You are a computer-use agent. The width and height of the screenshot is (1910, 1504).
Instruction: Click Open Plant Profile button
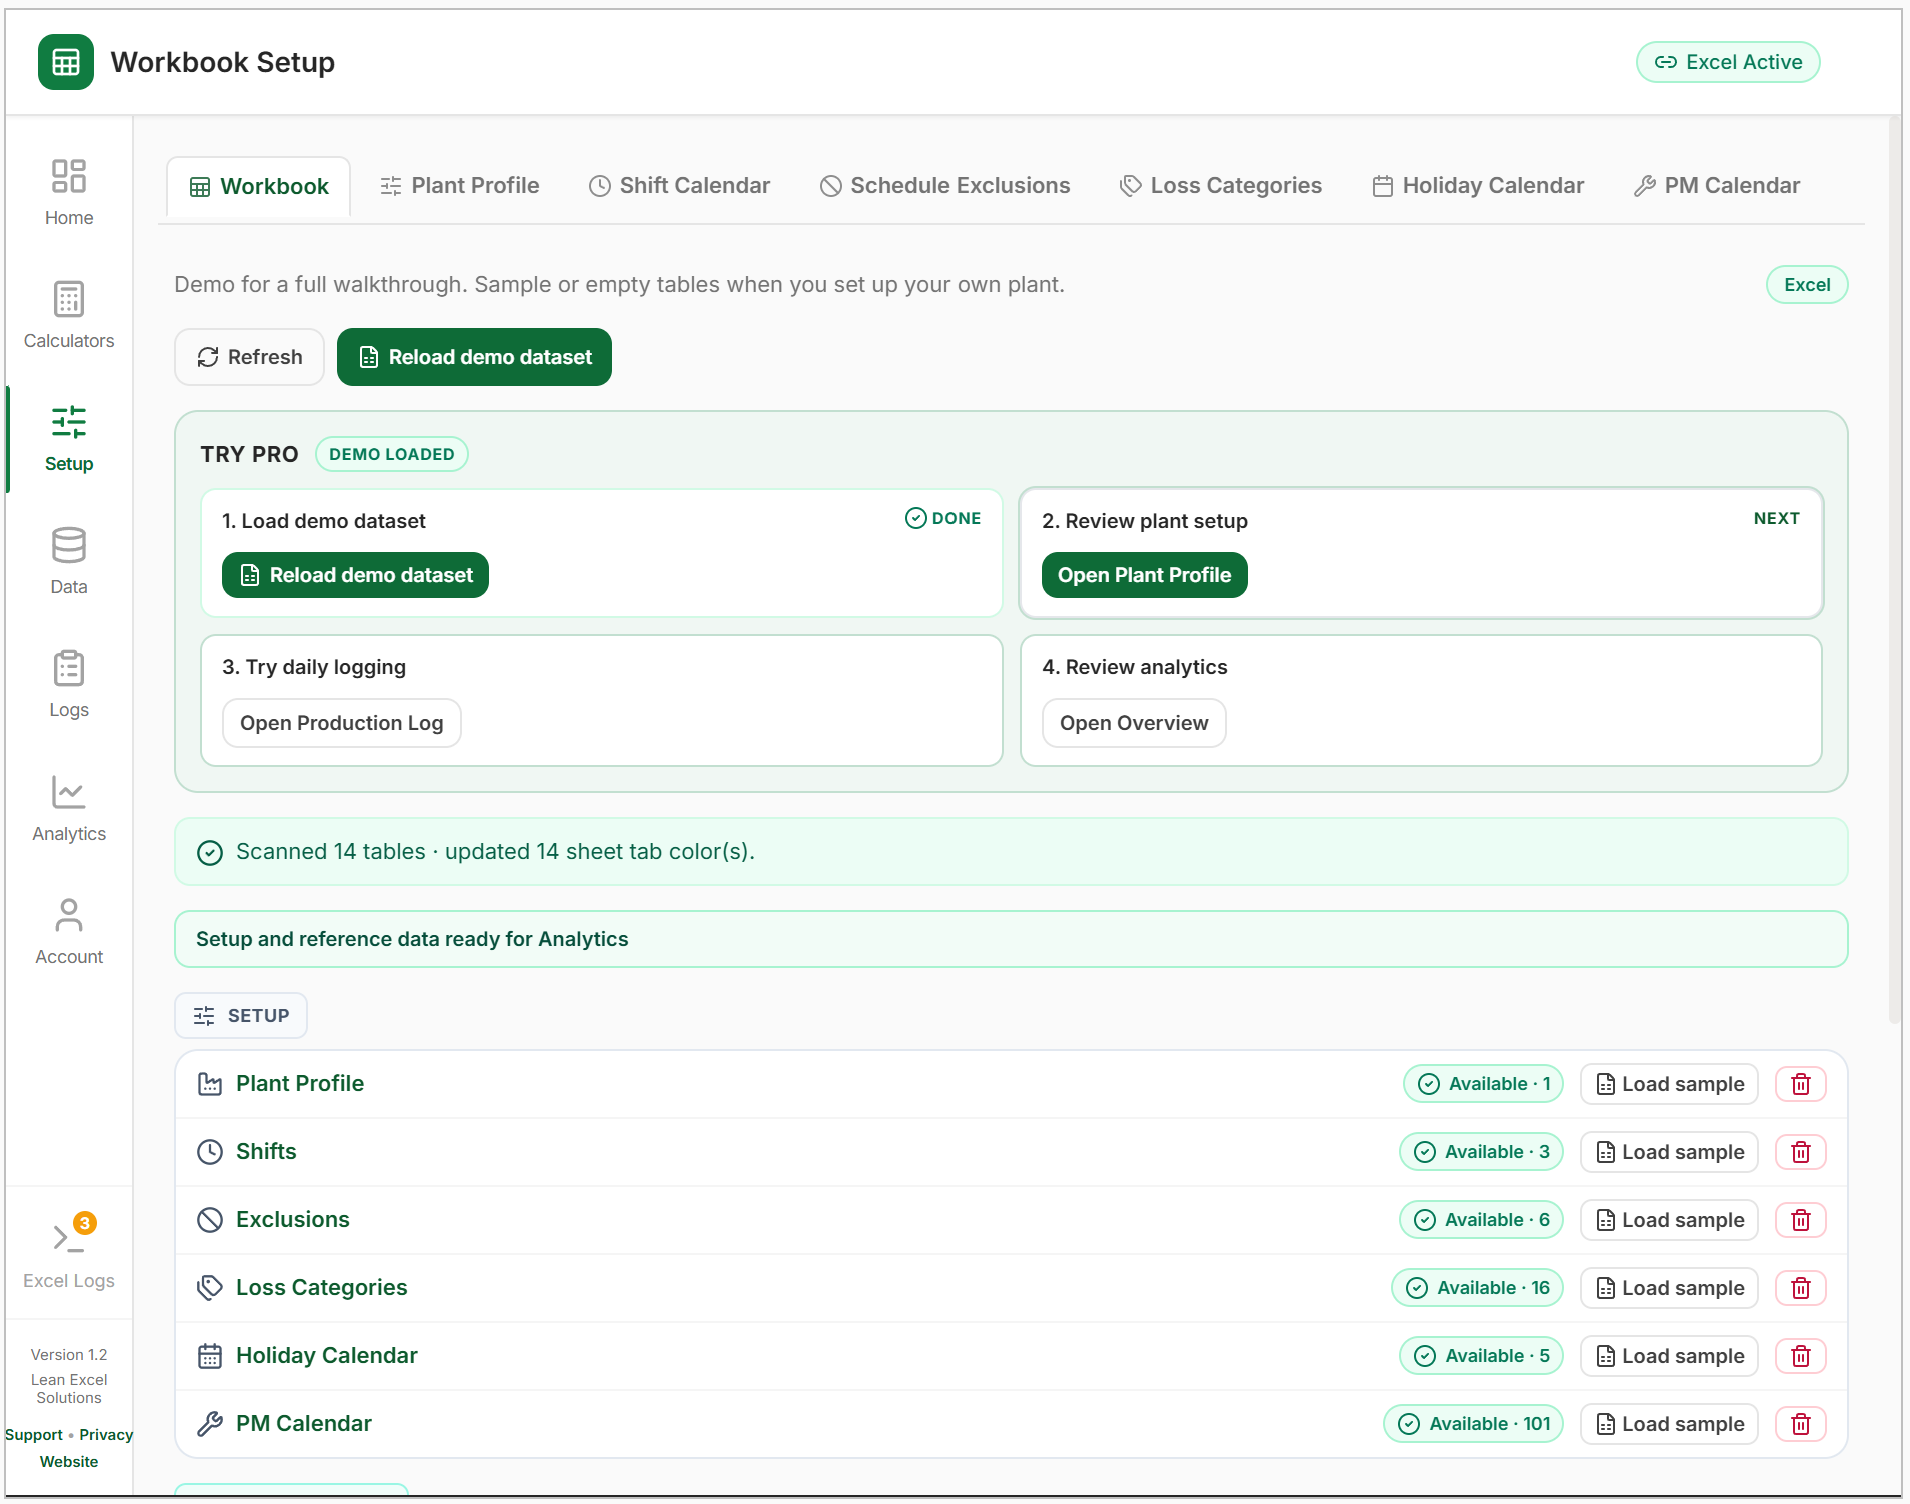pyautogui.click(x=1144, y=575)
